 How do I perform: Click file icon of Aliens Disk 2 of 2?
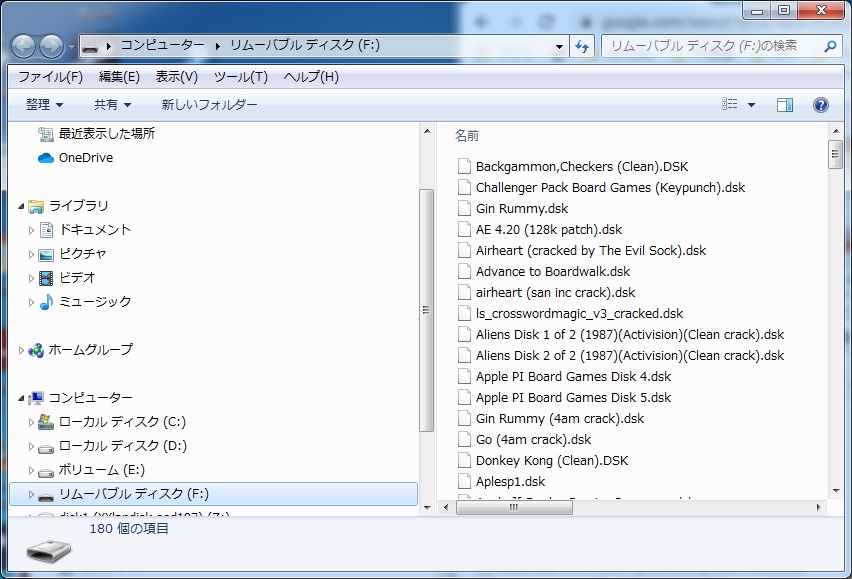point(464,356)
